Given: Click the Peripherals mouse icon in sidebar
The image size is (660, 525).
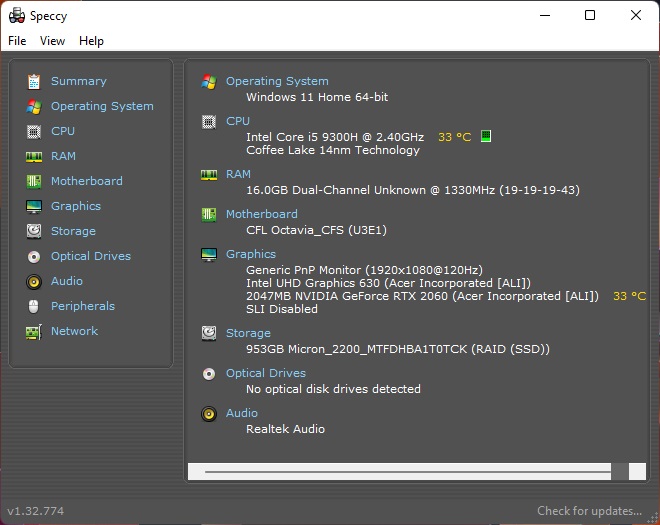Looking at the screenshot, I should tap(34, 306).
